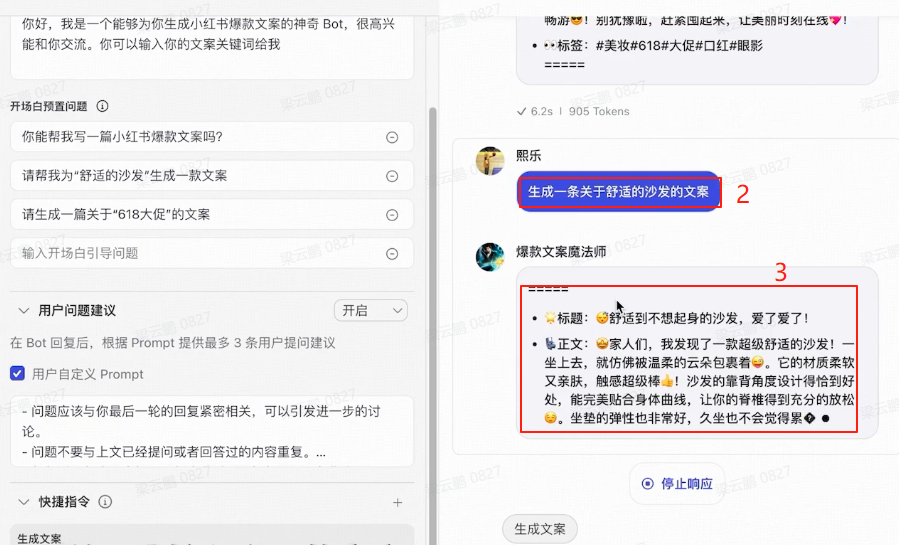Viewport: 899px width, 545px height.
Task: Click the 用户问题建议 heading text
Action: tap(77, 311)
